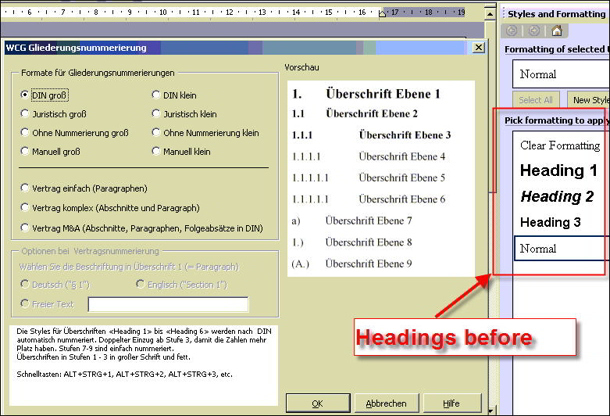Pick the Juristisch klein option

click(x=156, y=114)
